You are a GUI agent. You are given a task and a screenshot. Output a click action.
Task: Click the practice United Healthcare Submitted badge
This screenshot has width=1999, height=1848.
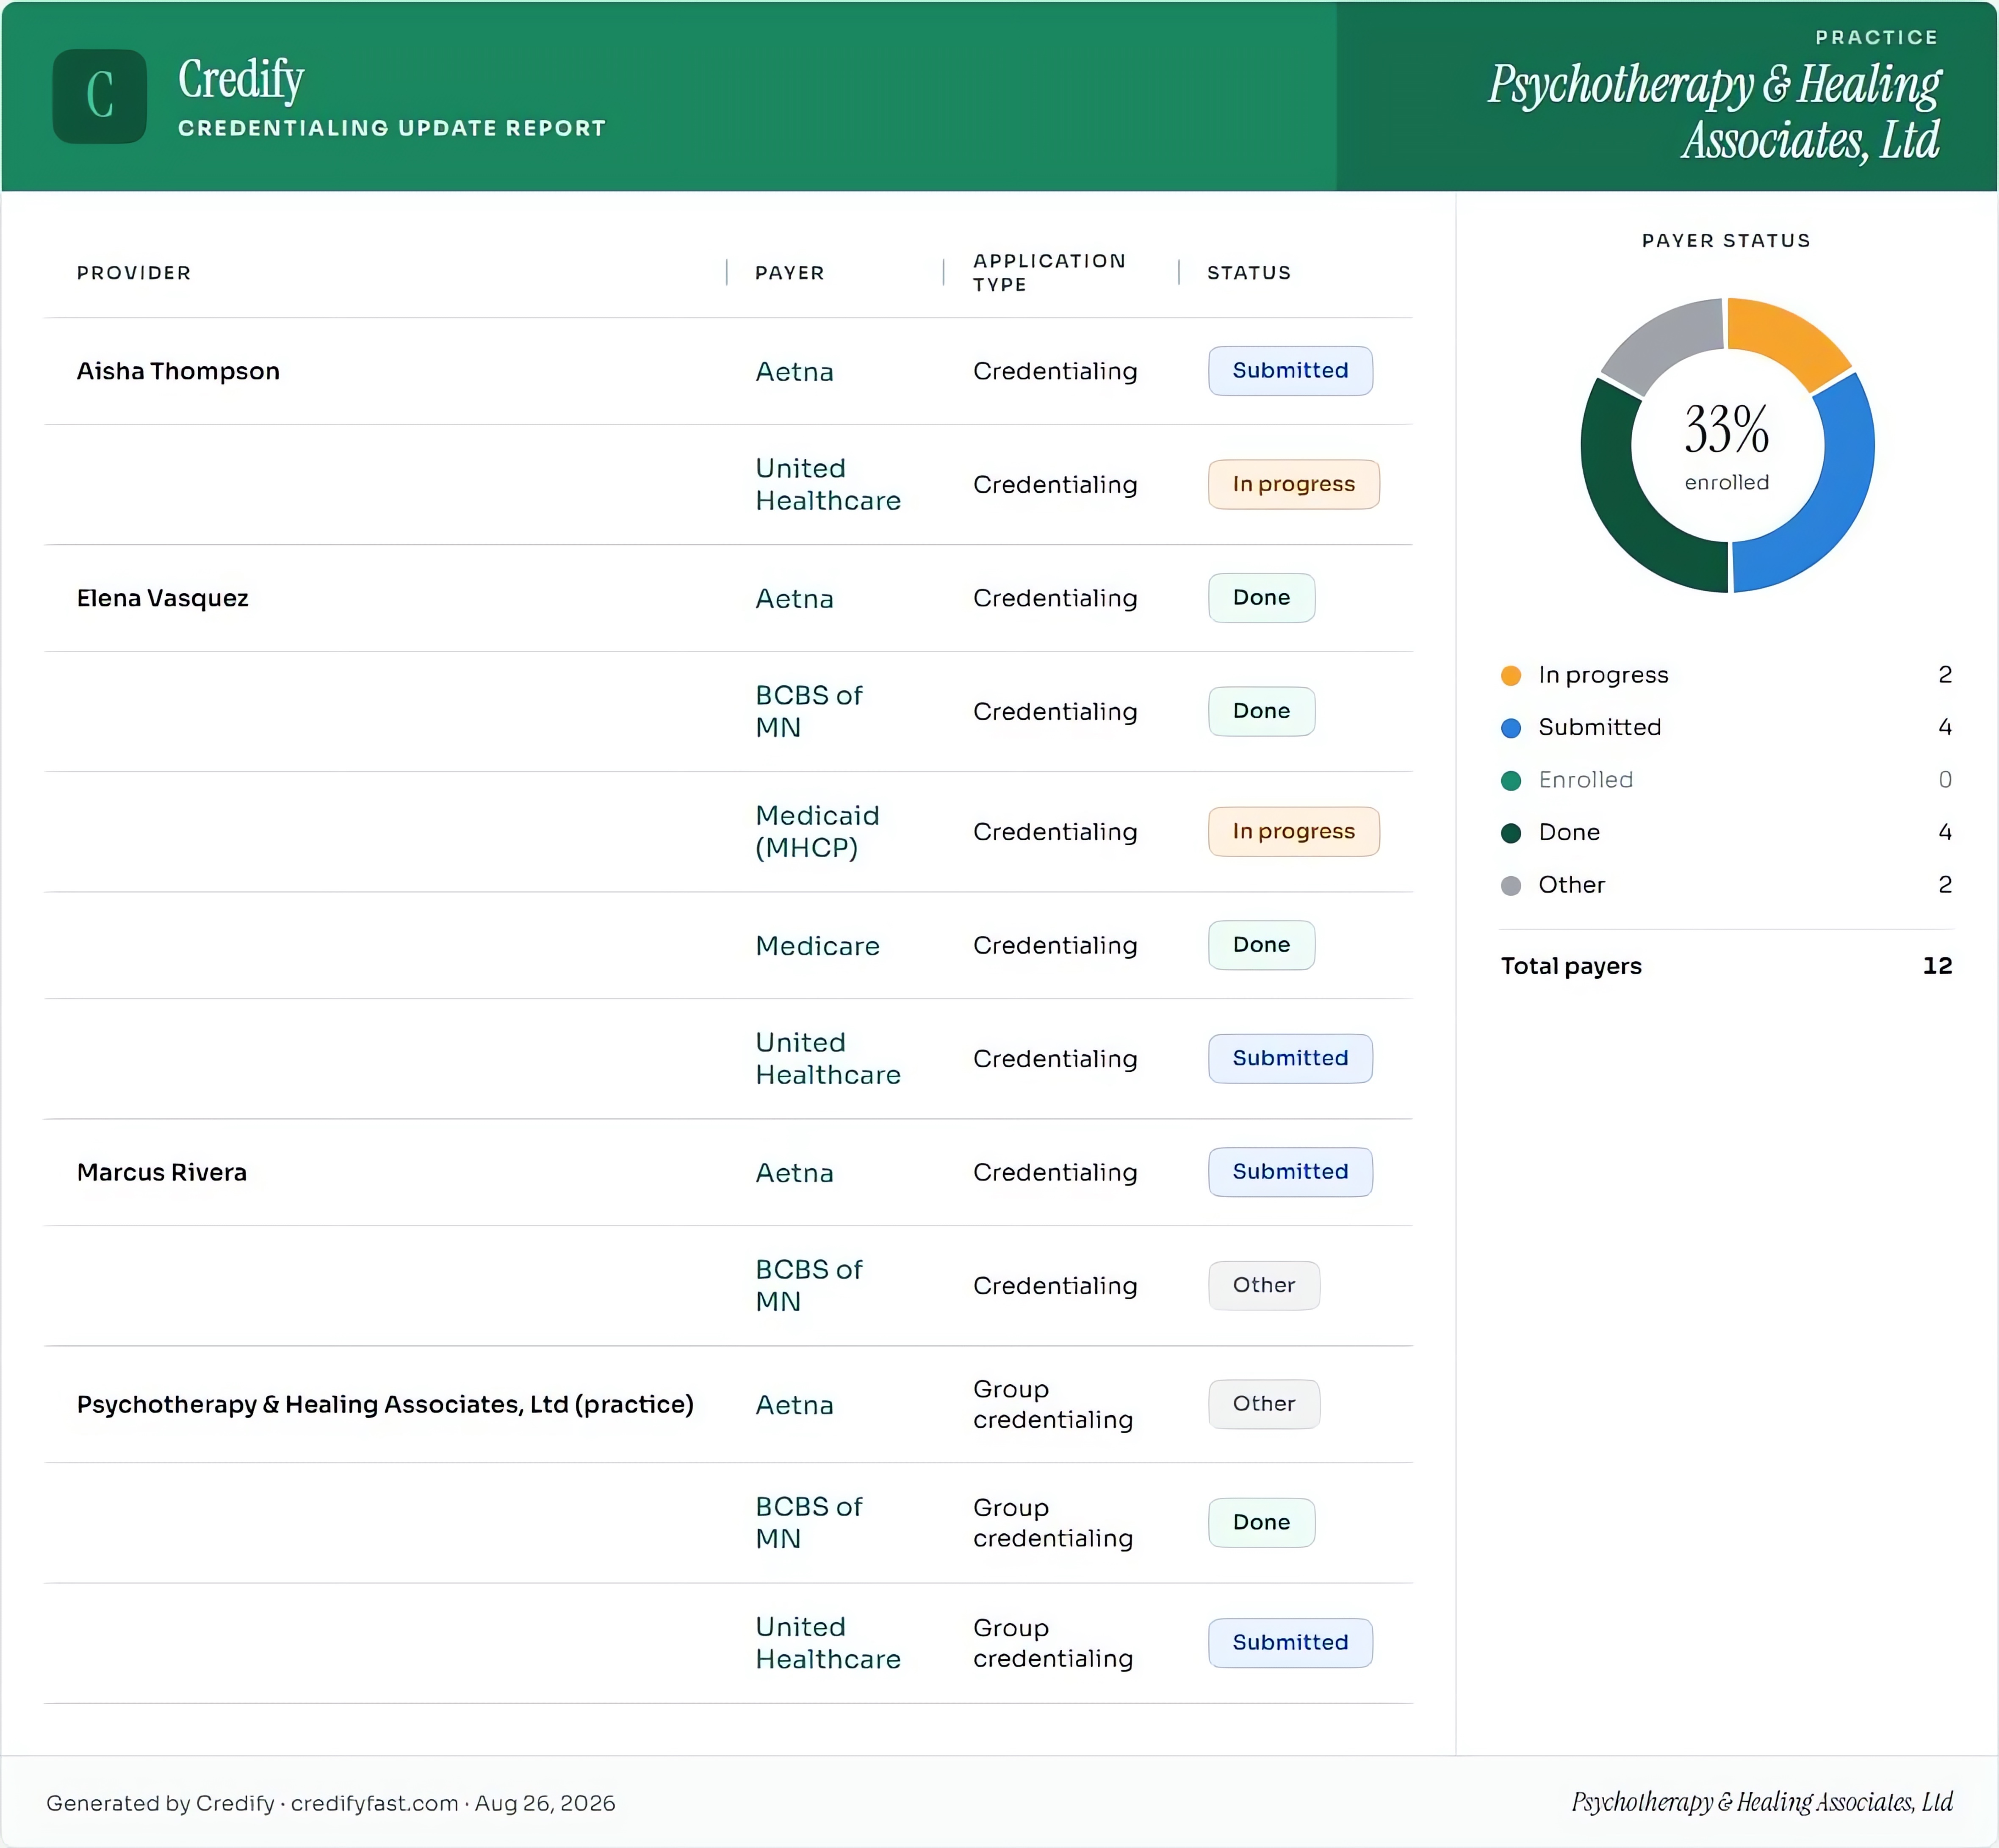[x=1290, y=1643]
